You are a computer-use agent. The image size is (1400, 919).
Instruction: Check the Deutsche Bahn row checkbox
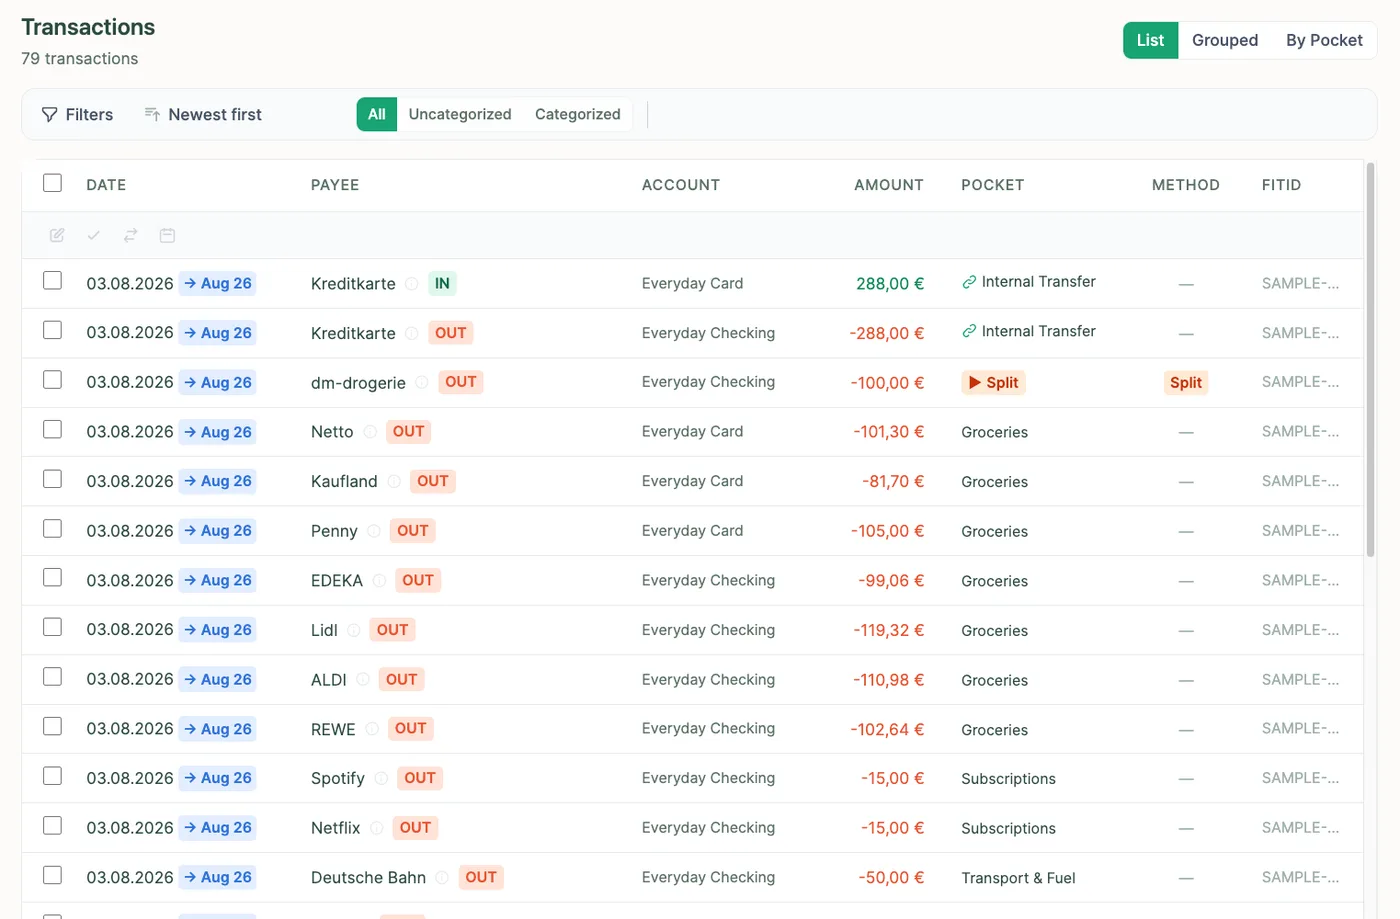(53, 875)
